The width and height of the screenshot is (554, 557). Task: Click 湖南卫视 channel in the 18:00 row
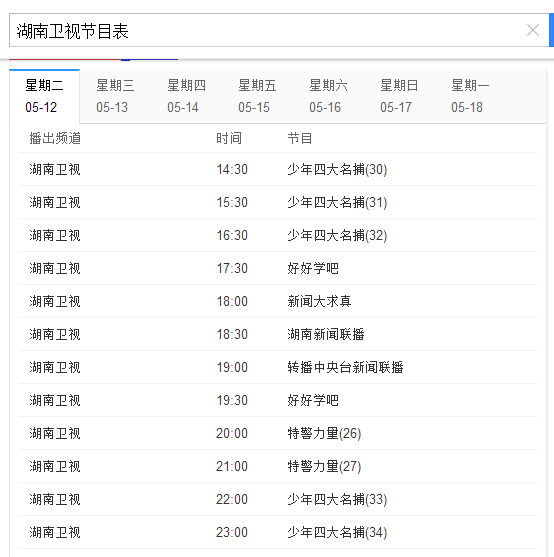(x=55, y=302)
